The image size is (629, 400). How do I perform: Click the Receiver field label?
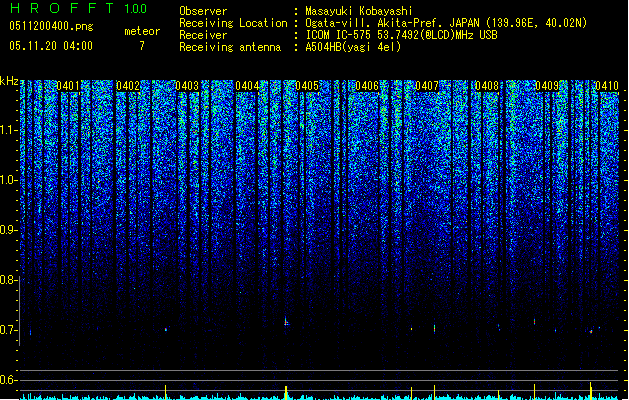203,35
